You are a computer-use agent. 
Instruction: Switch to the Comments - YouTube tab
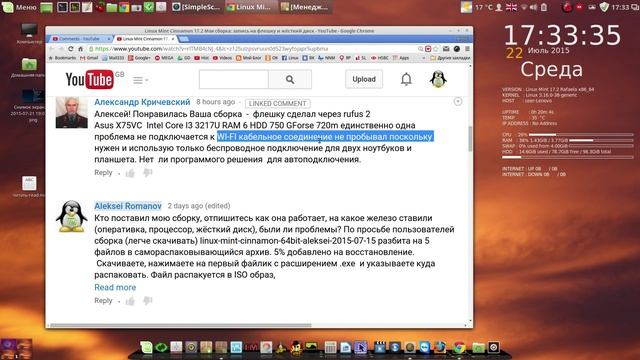80,39
